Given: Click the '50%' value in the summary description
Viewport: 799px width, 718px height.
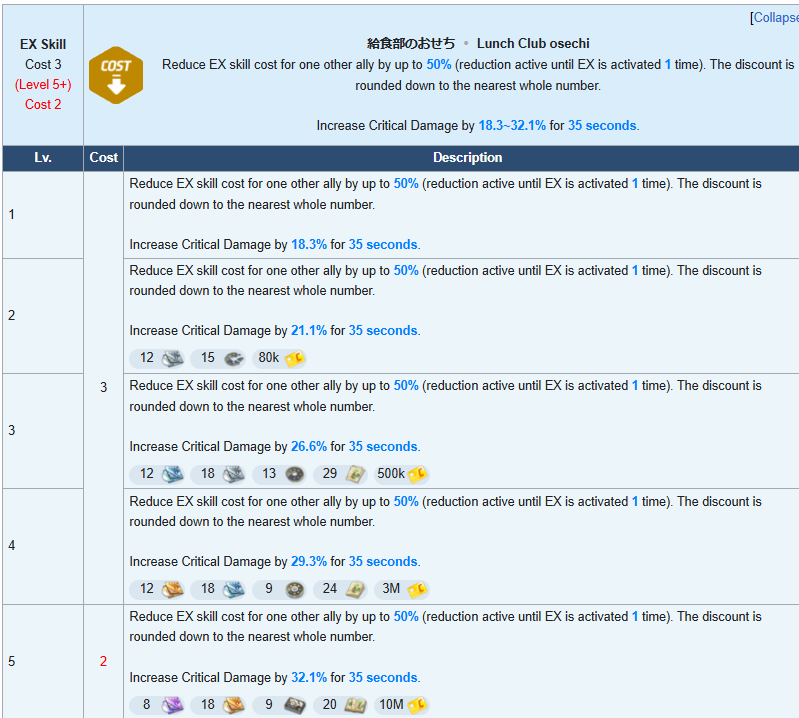Looking at the screenshot, I should [x=439, y=65].
